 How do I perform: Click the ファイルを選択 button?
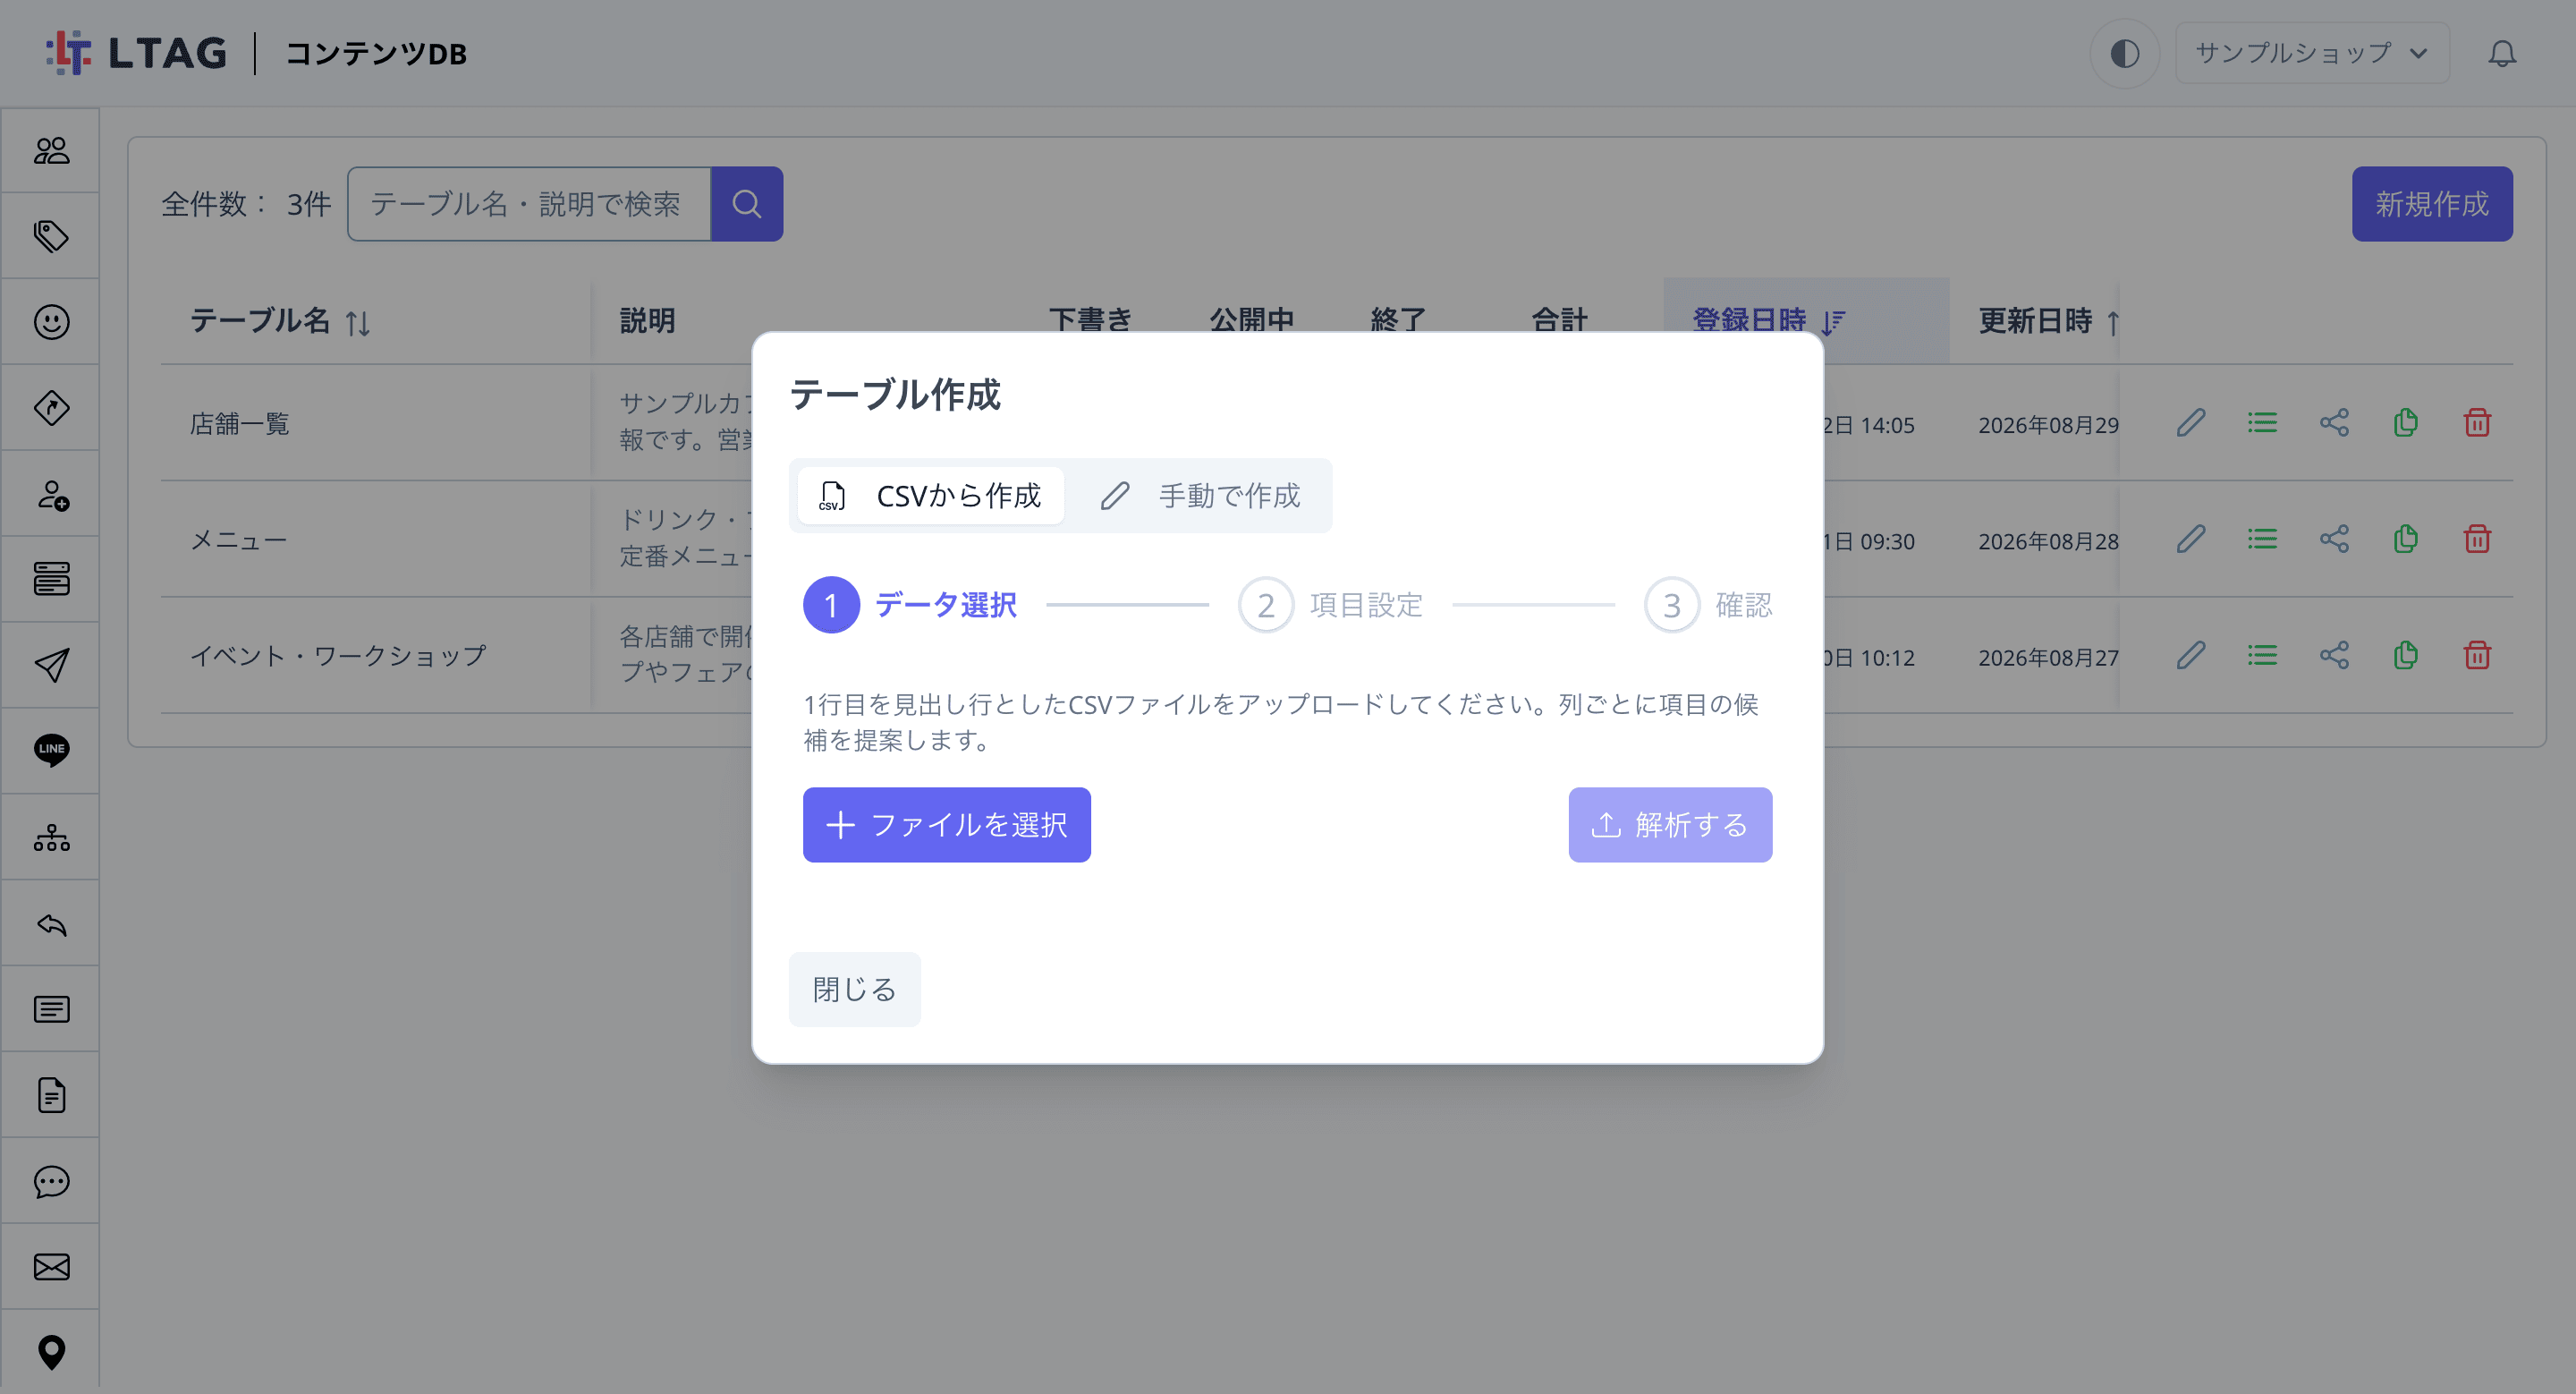point(946,825)
